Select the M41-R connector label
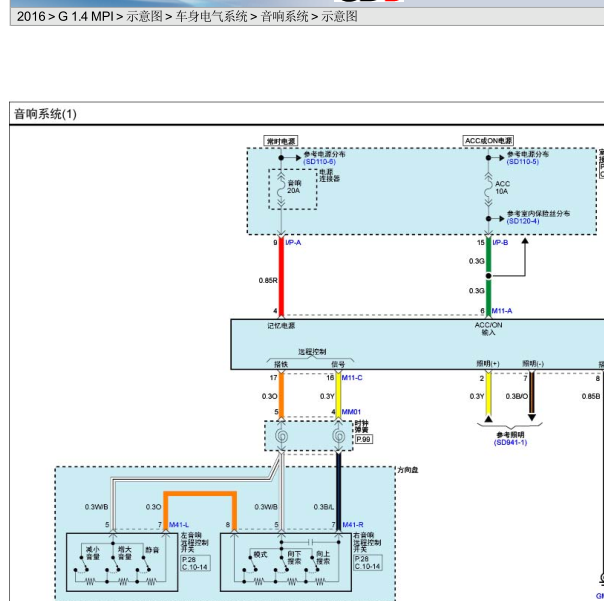The width and height of the screenshot is (604, 601). point(353,525)
